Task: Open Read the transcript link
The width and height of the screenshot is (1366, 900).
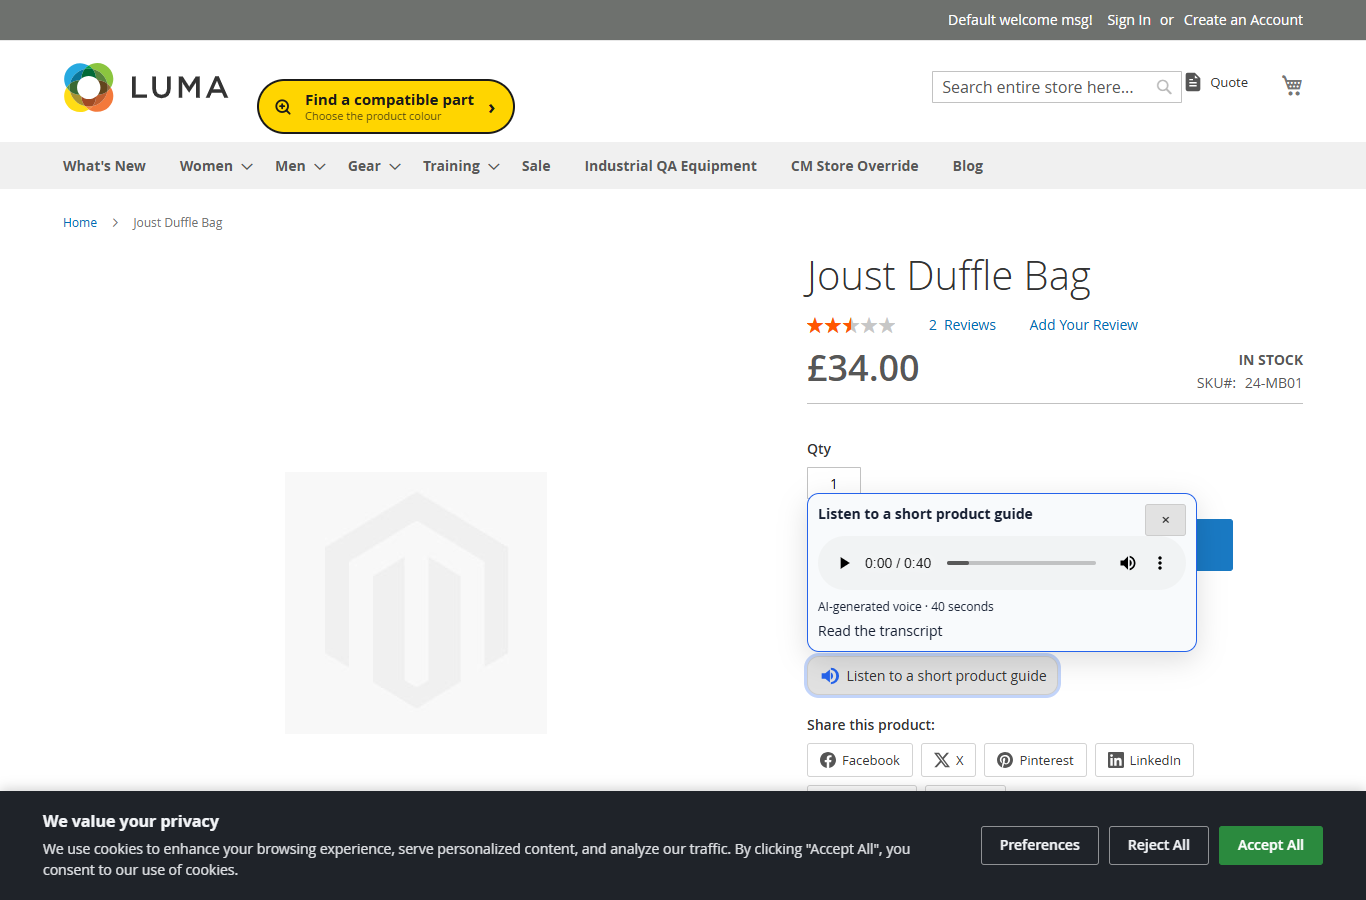Action: pyautogui.click(x=880, y=631)
